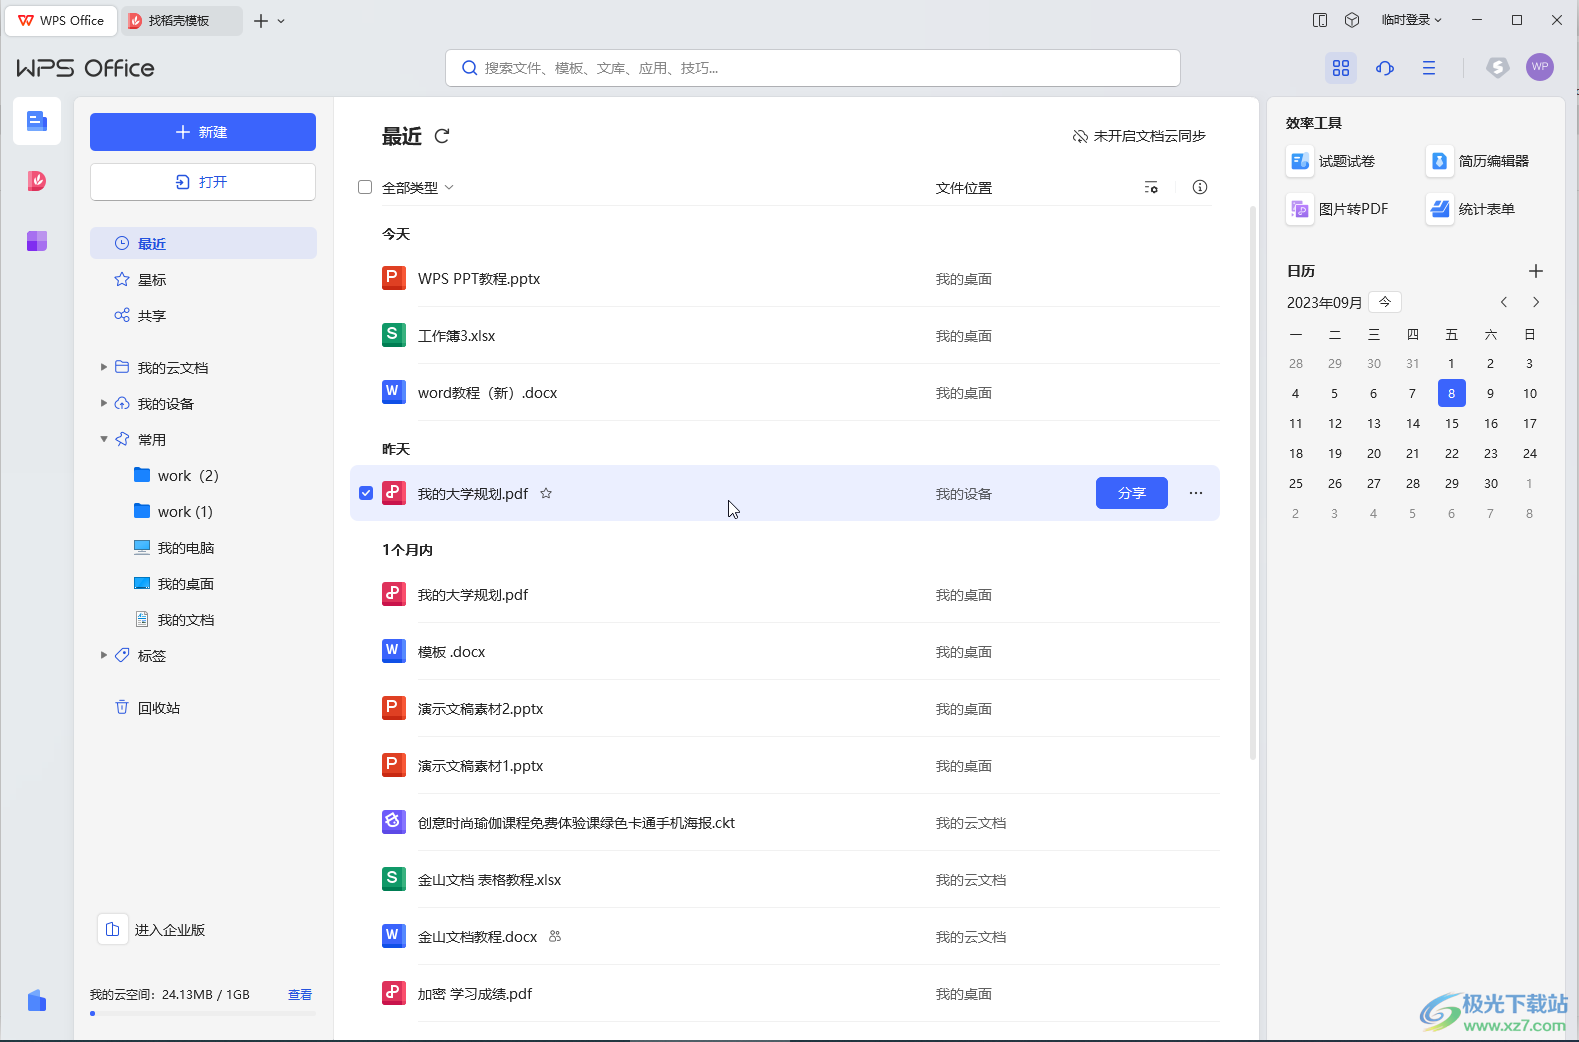Open 回收站 in sidebar
The width and height of the screenshot is (1579, 1042).
coord(203,707)
